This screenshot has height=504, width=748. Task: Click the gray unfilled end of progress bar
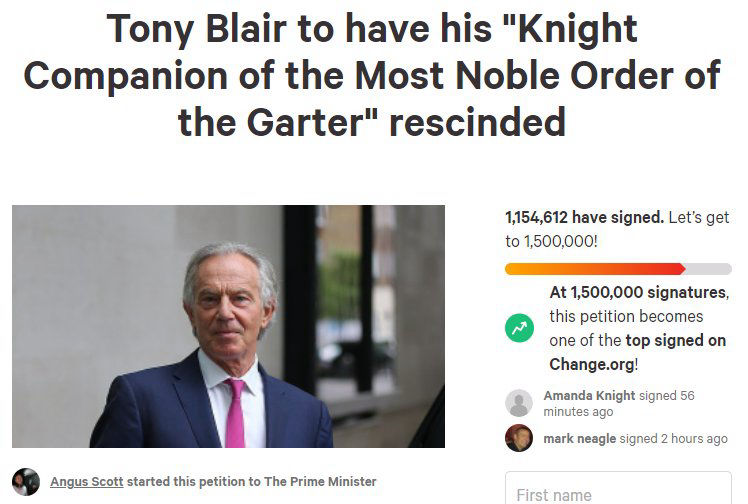click(x=708, y=269)
